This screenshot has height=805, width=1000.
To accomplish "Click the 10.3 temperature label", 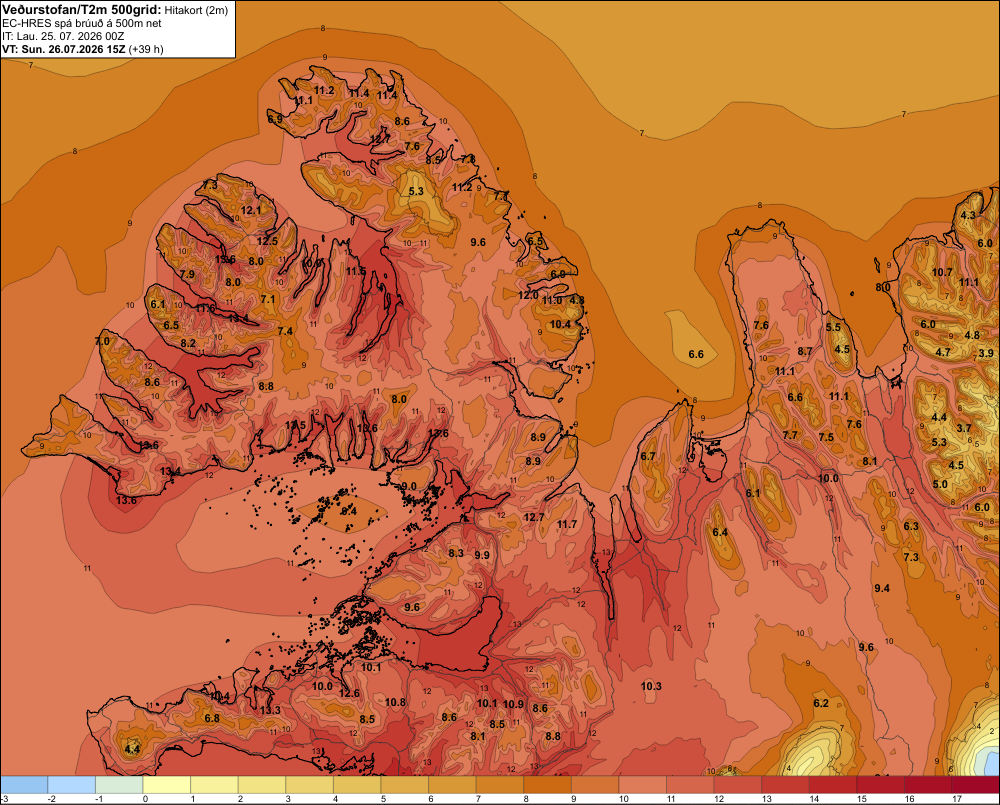I will coord(651,686).
